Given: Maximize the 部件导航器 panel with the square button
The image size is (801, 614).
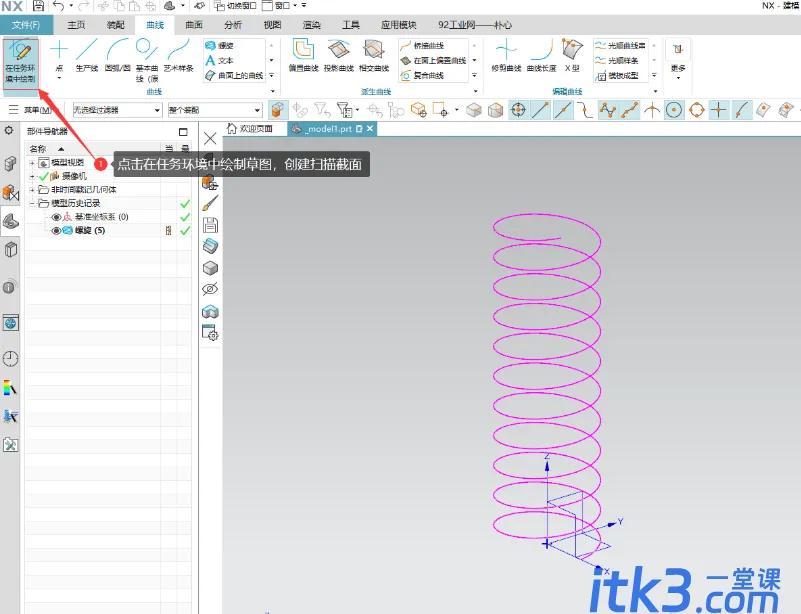Looking at the screenshot, I should (183, 132).
